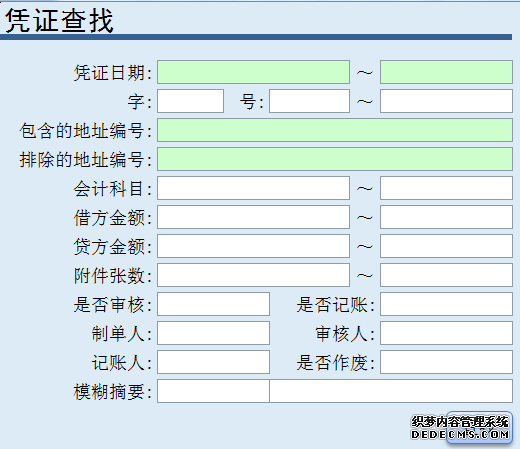
Task: Click the 附件张数 starting field
Action: pos(253,275)
